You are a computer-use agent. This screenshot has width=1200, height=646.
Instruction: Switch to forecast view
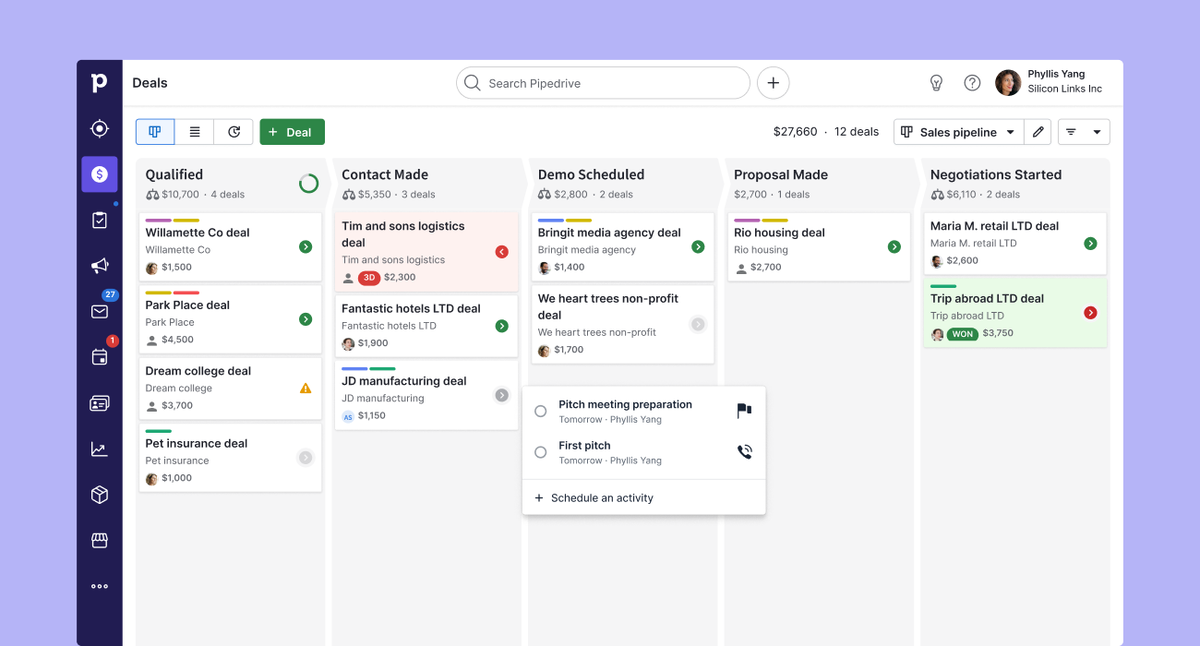pos(234,132)
